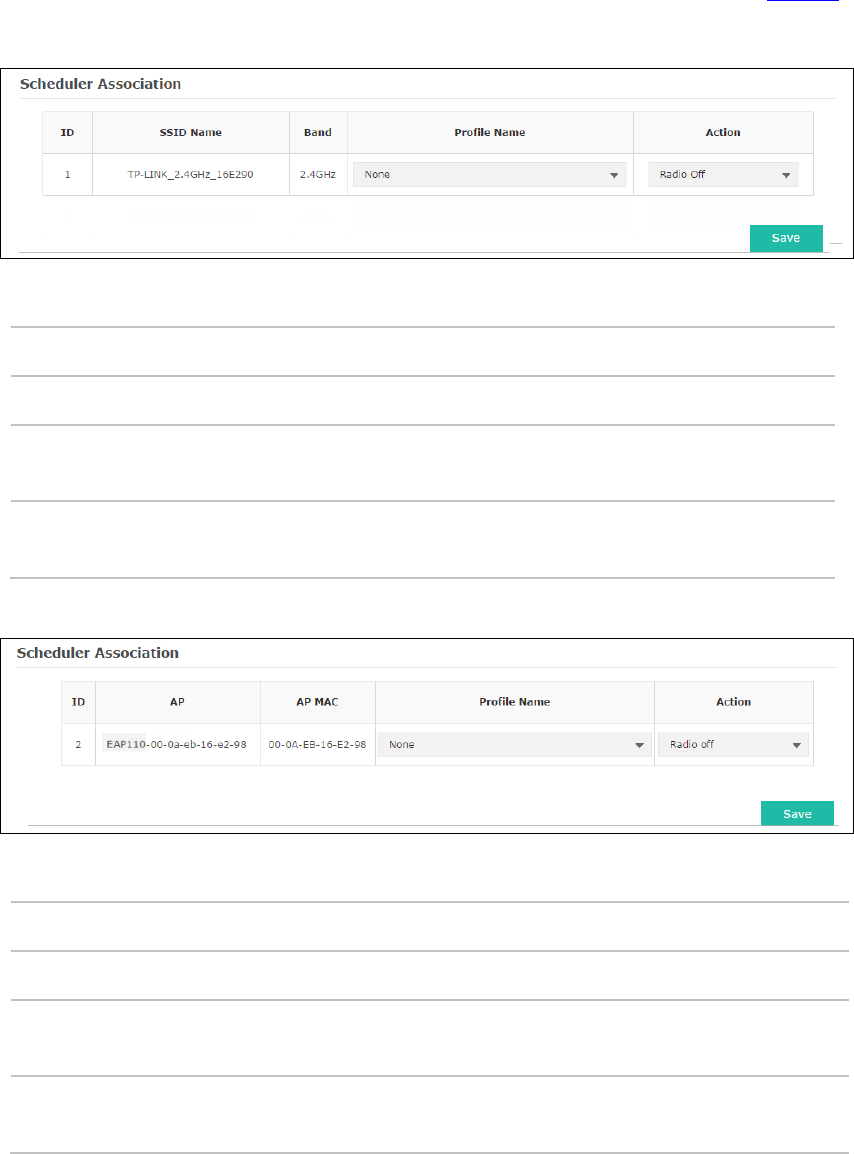Click the Action header in the AP table
854x1154 pixels.
pos(734,702)
